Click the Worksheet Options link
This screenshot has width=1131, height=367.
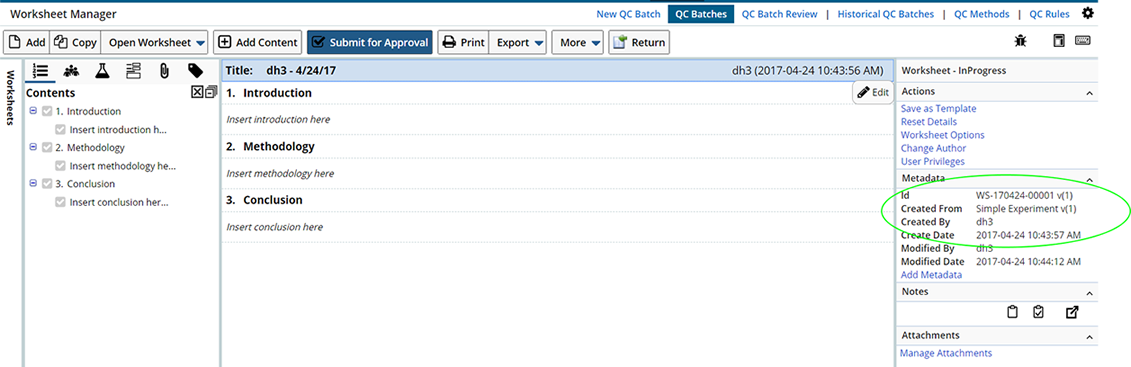(943, 135)
